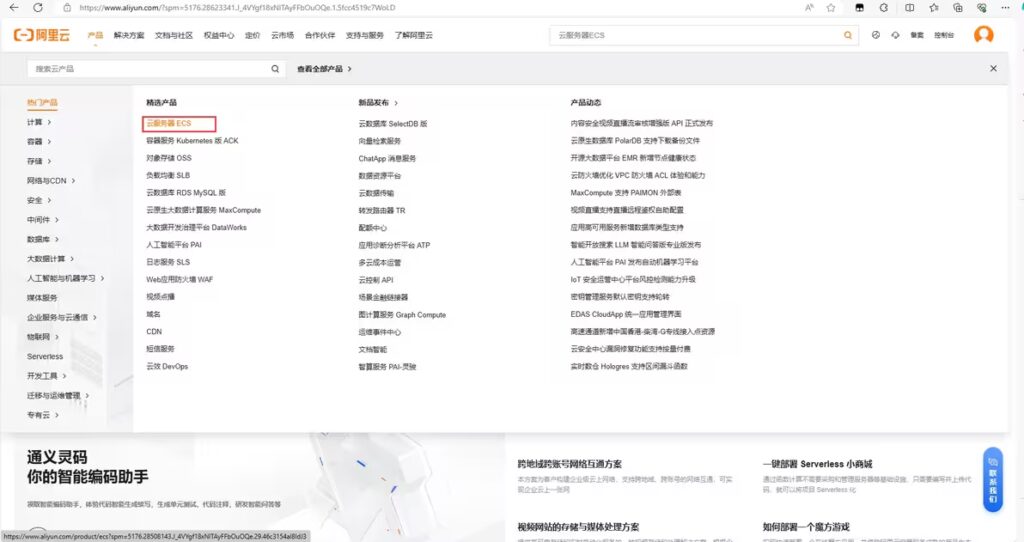Expand the 数据库 category
Screen dimensions: 1024x542
(42, 240)
